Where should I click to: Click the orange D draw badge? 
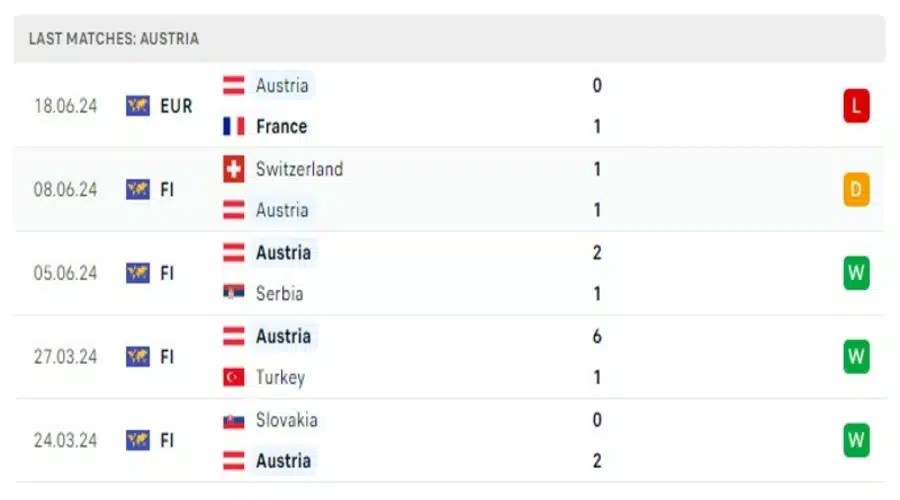pos(856,189)
